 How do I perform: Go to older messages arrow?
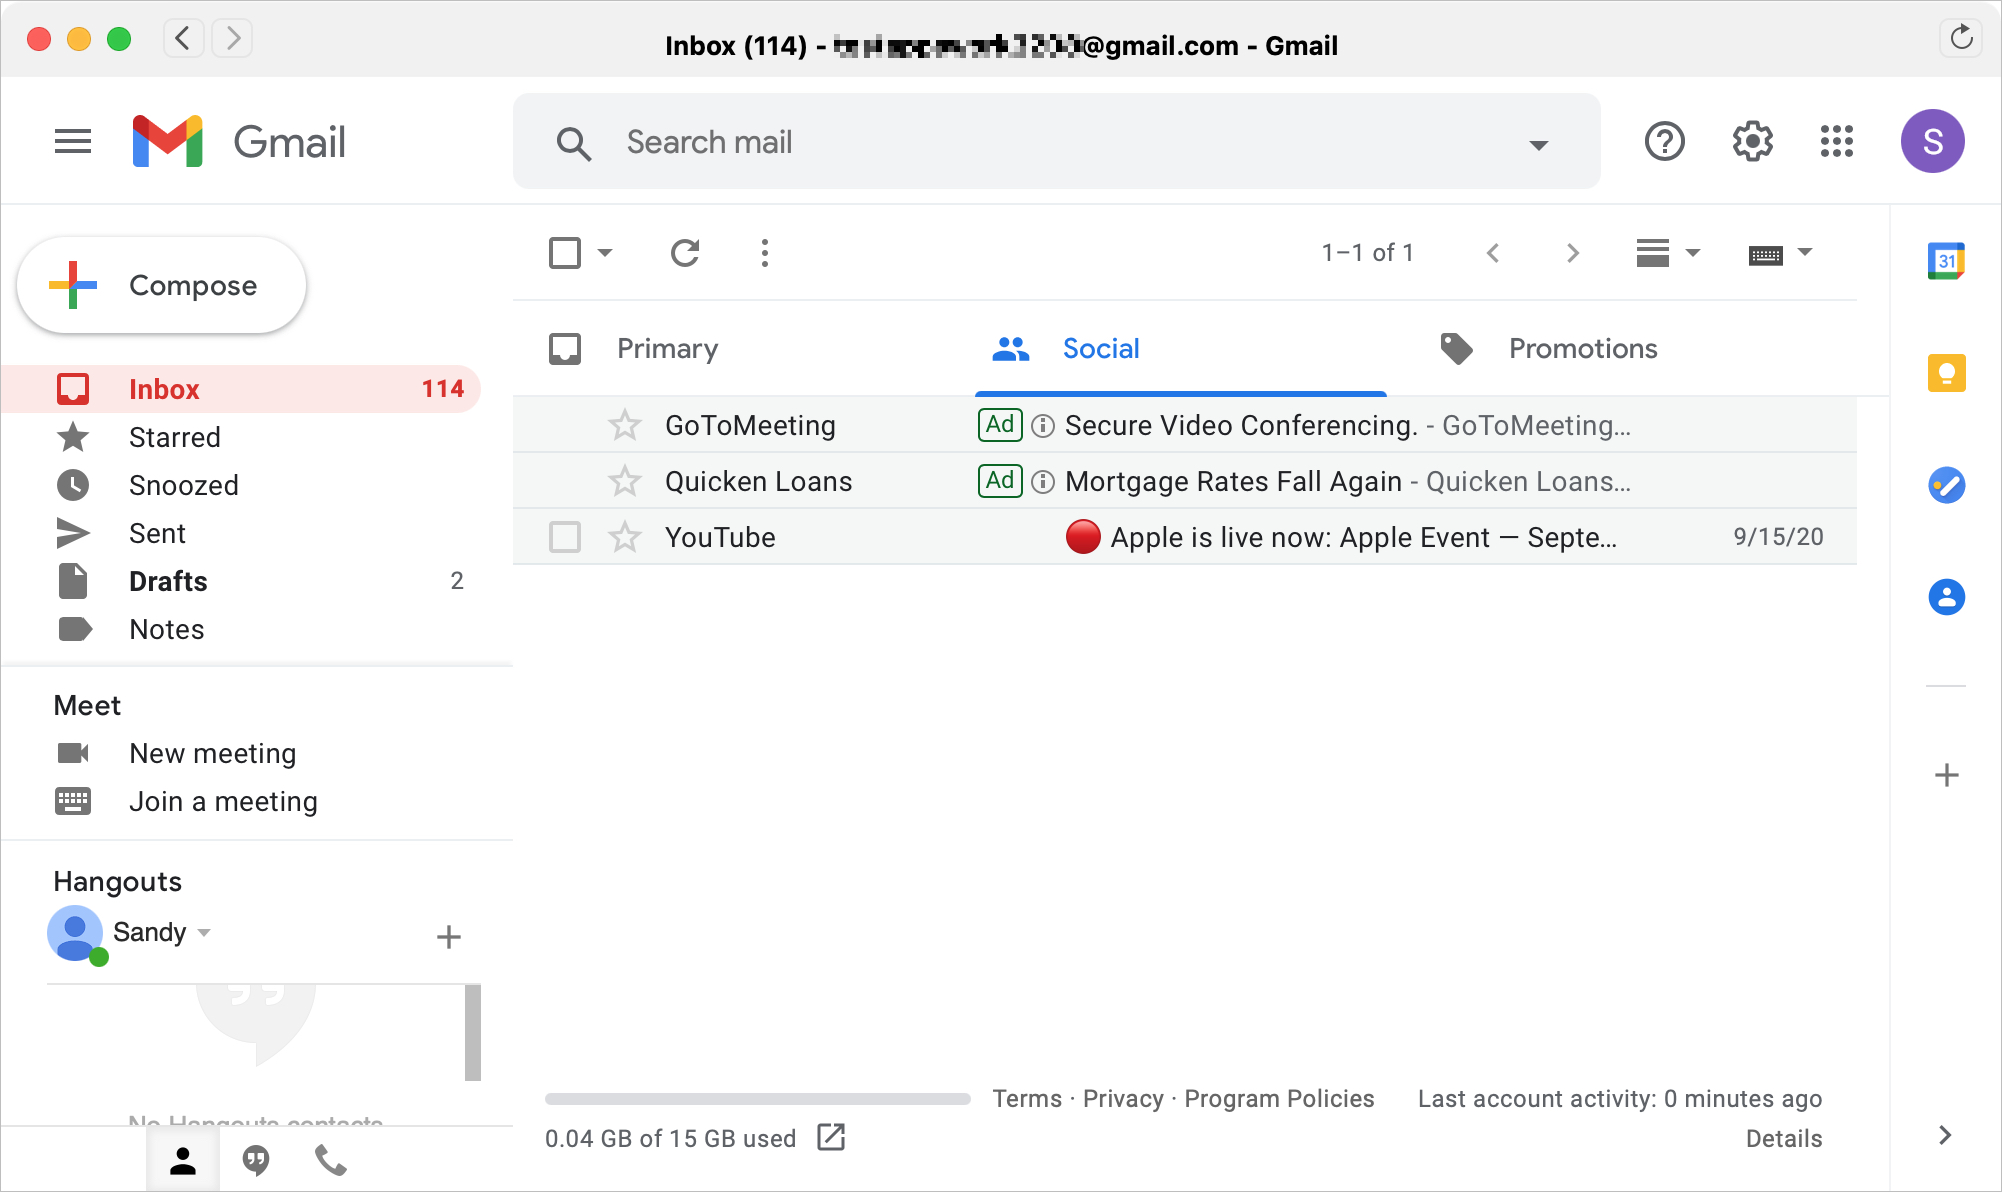(x=1573, y=253)
